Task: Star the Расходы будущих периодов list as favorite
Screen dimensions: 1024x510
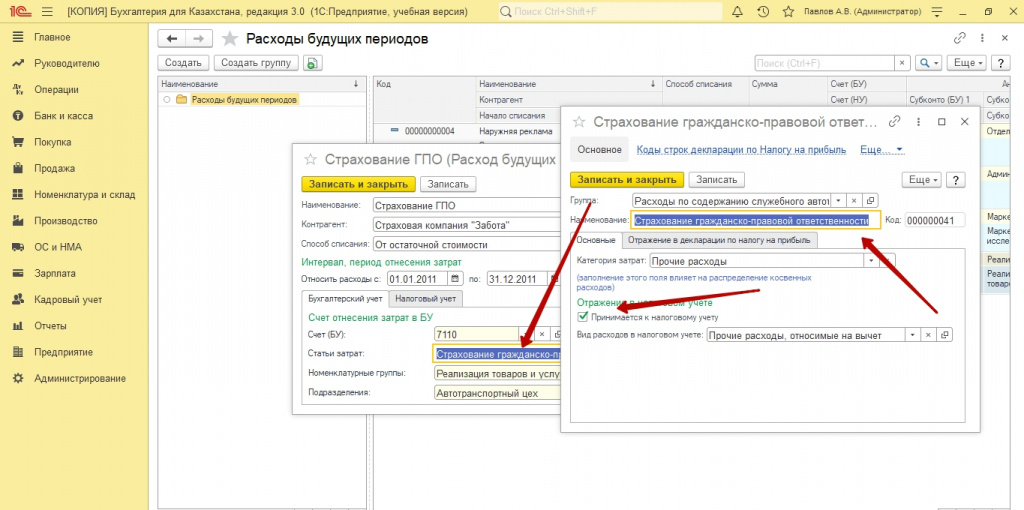Action: click(x=229, y=39)
